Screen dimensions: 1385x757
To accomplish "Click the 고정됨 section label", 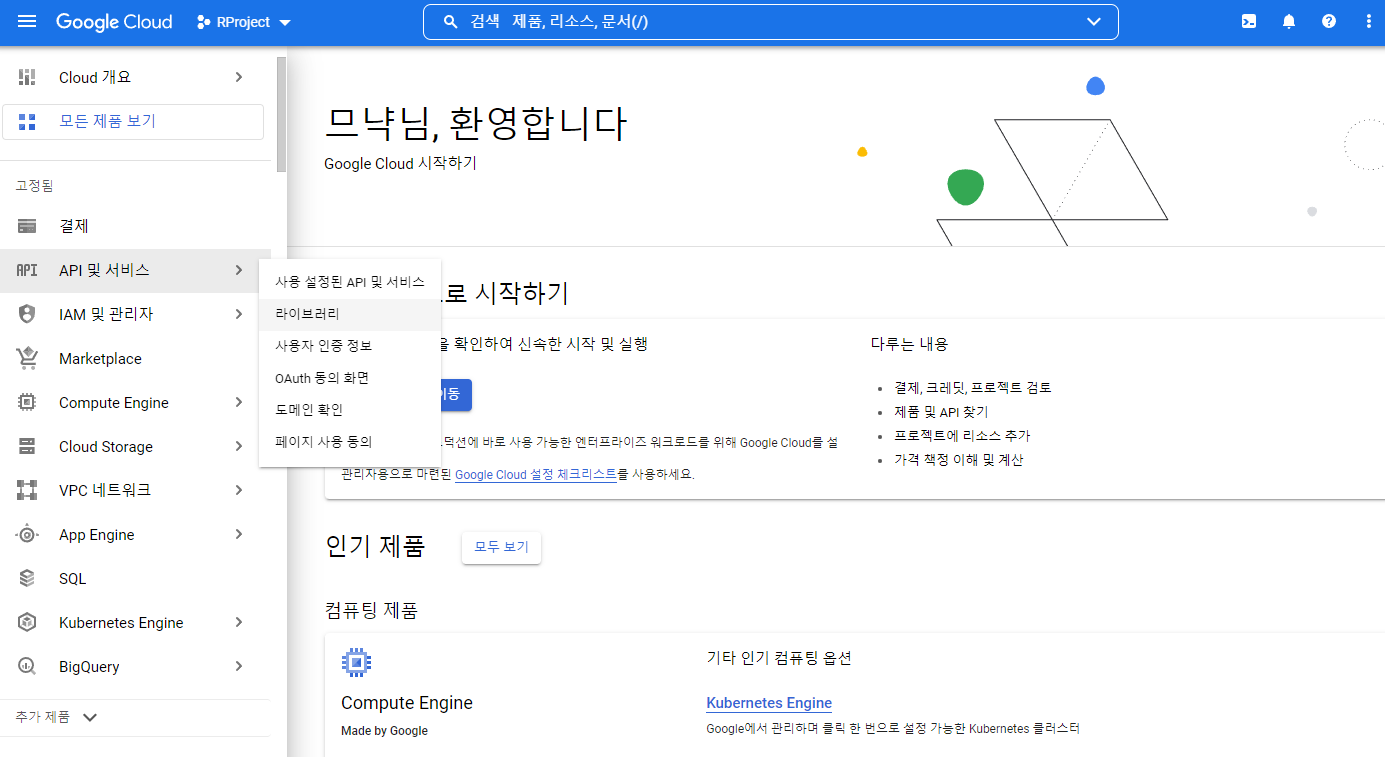I will [x=34, y=186].
